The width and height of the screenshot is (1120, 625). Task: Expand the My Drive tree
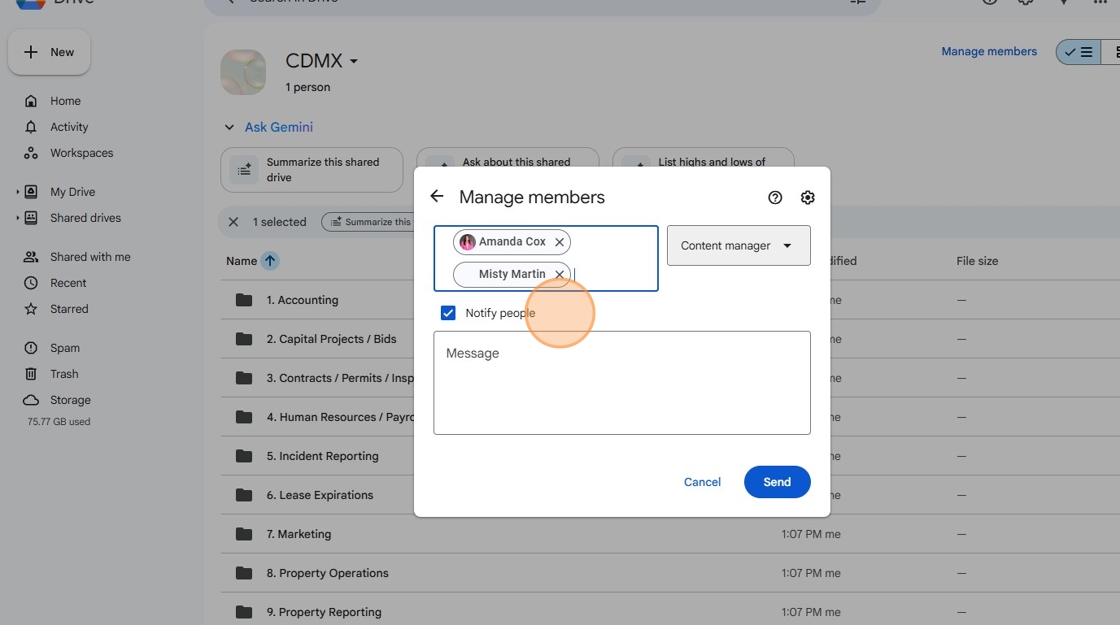coord(18,192)
